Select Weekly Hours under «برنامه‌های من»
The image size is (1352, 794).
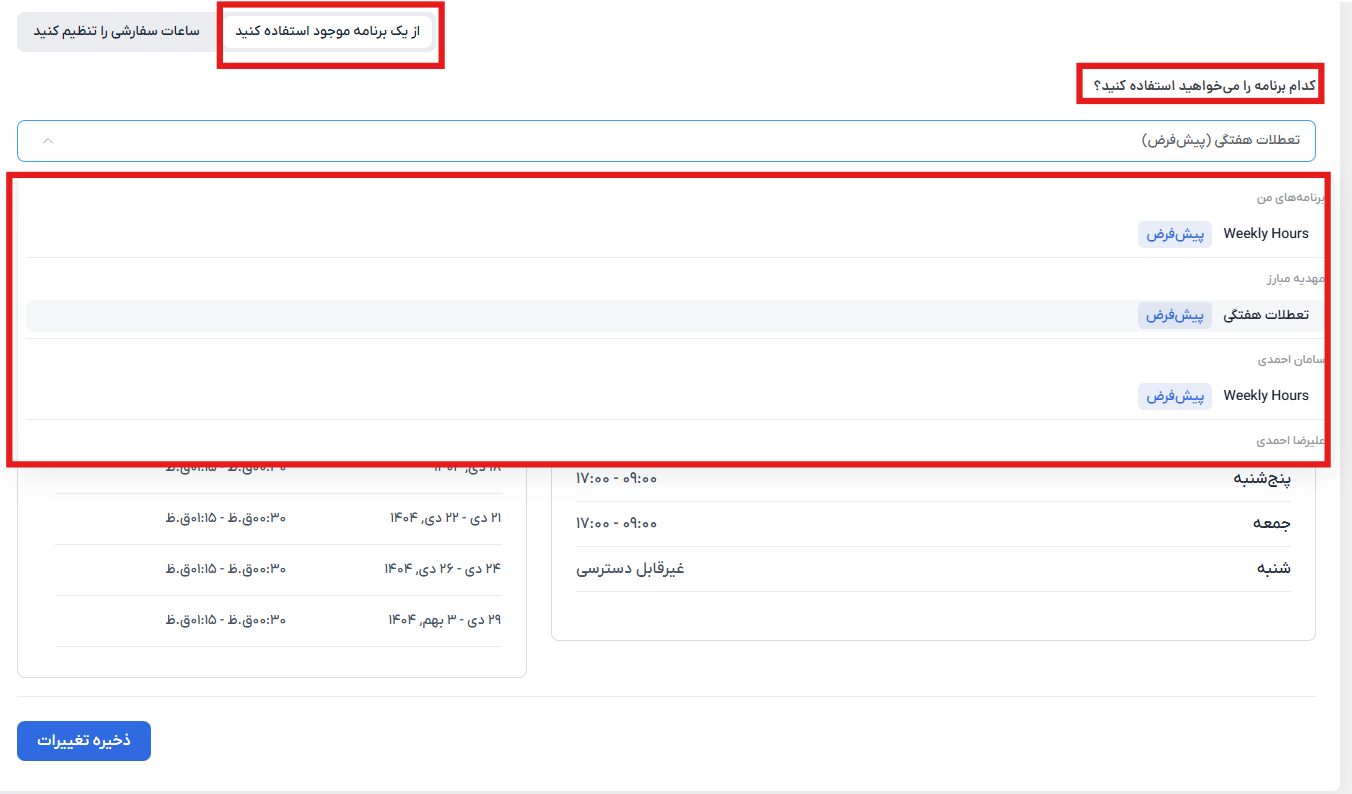coord(1265,234)
